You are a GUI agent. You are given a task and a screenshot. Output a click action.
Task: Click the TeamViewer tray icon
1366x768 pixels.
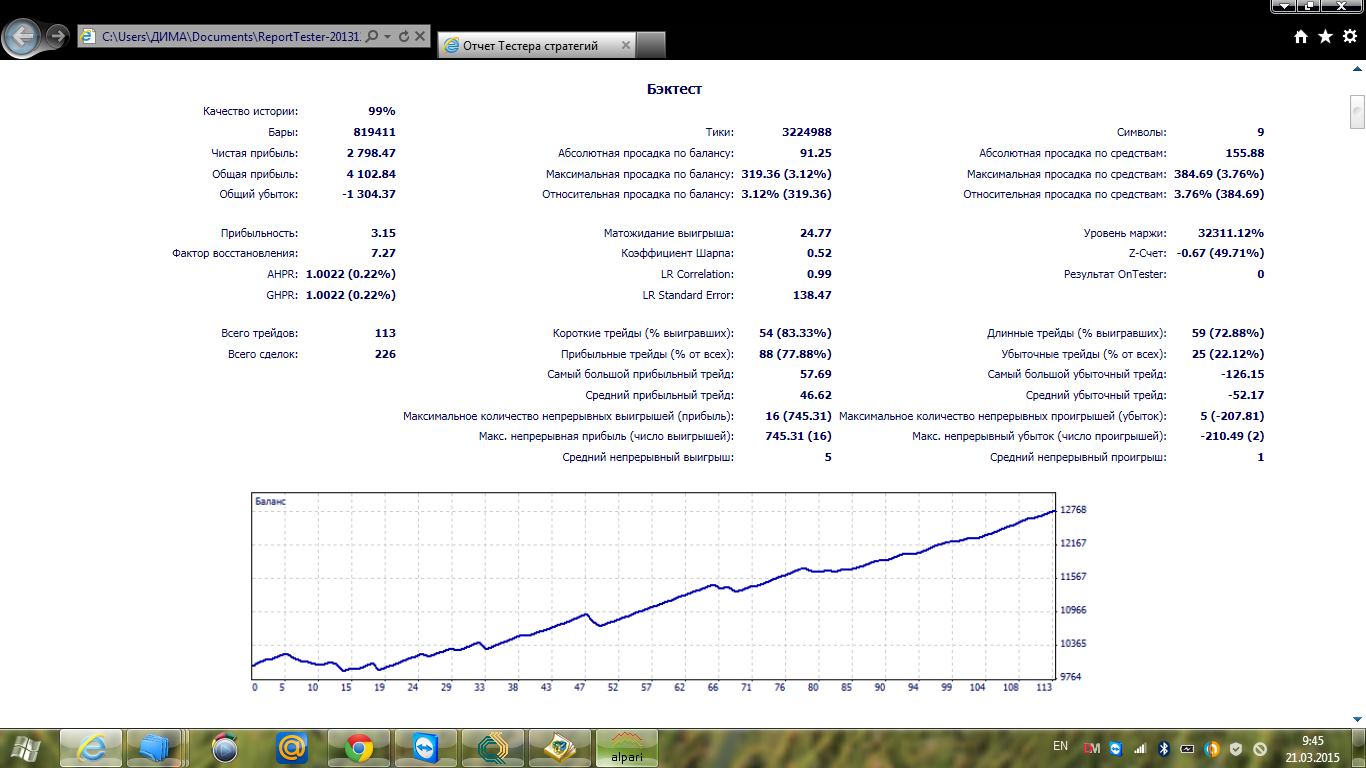coord(1115,747)
